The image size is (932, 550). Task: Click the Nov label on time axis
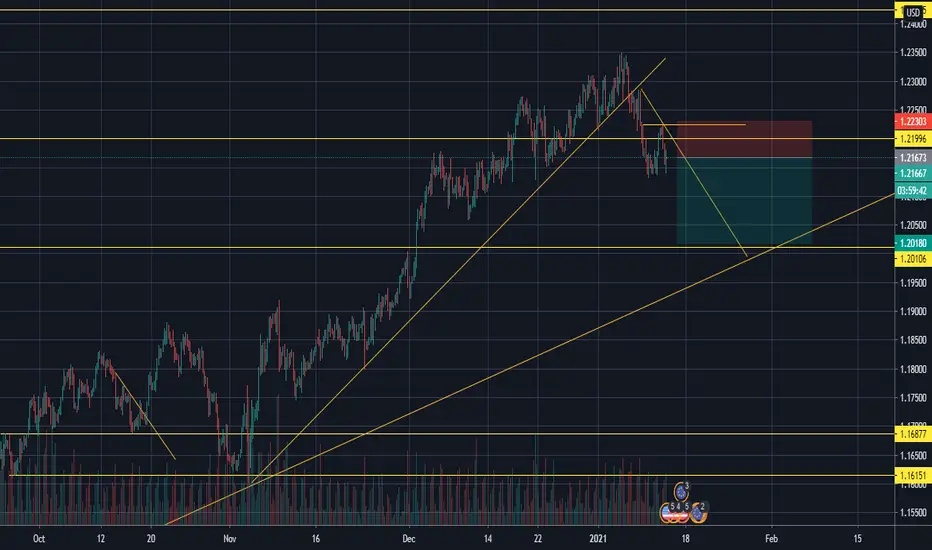pos(229,539)
